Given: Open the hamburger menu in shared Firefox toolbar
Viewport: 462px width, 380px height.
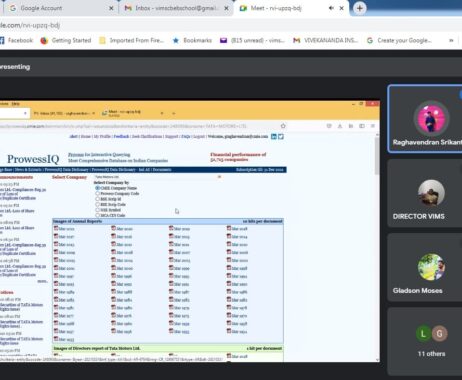Looking at the screenshot, I should click(x=373, y=126).
